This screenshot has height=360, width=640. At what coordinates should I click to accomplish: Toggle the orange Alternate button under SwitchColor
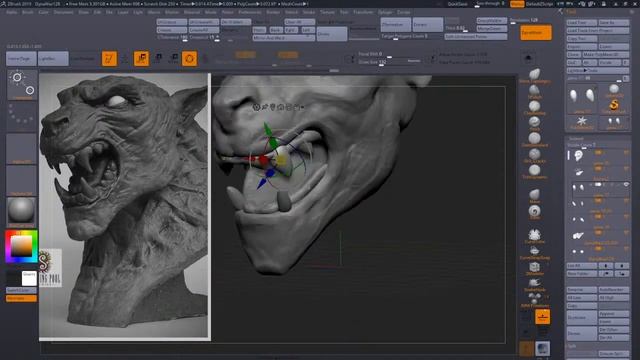click(x=21, y=298)
